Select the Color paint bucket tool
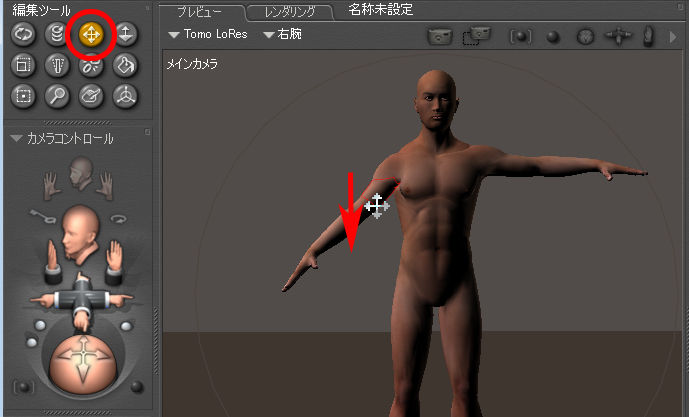 tap(125, 65)
